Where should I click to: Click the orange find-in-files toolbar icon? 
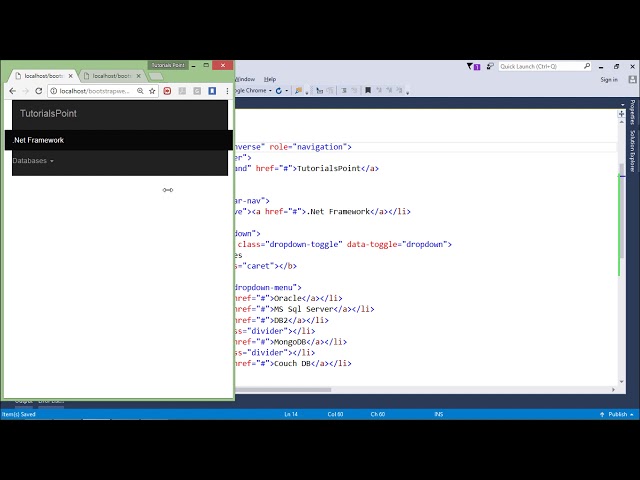tap(299, 91)
